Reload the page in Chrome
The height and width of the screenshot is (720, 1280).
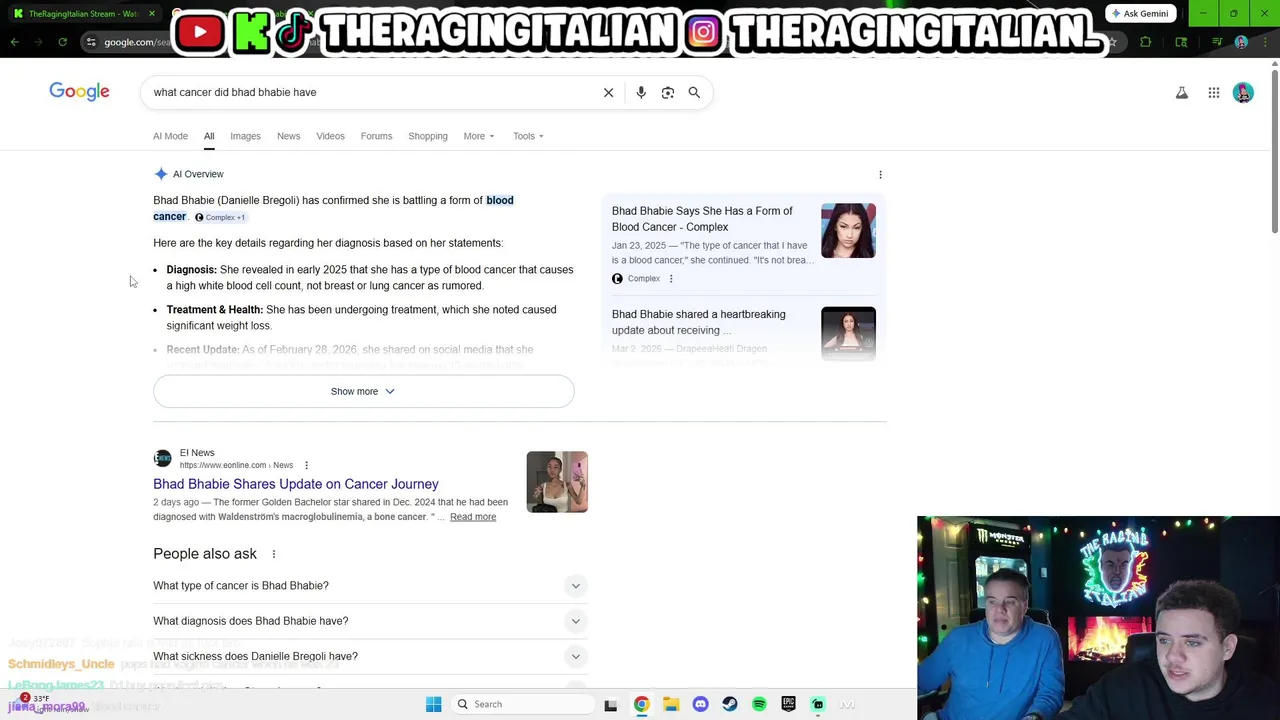pos(62,42)
